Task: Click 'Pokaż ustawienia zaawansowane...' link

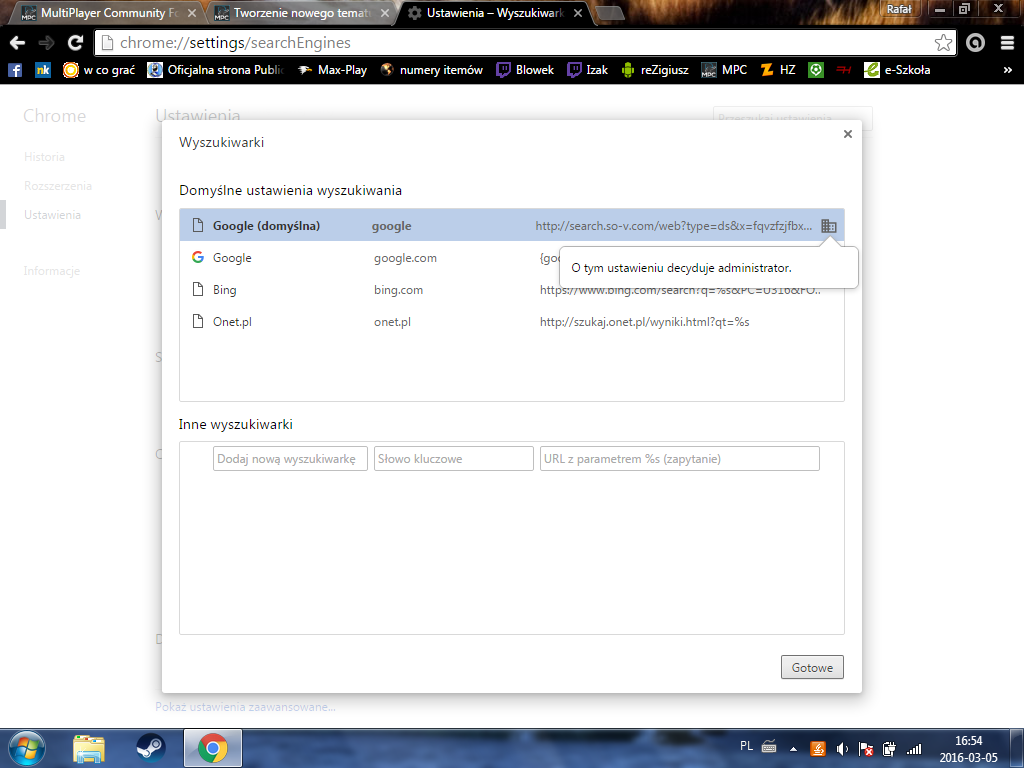Action: (x=246, y=707)
